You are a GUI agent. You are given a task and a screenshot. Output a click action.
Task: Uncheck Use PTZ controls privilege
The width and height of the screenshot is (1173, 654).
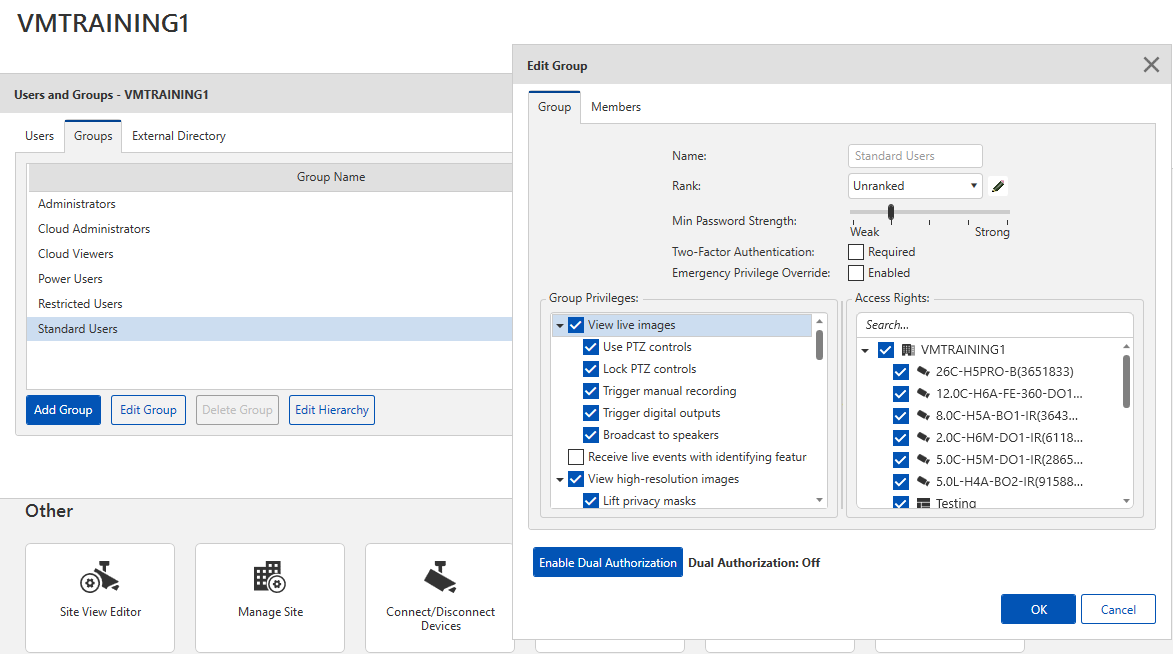tap(591, 347)
